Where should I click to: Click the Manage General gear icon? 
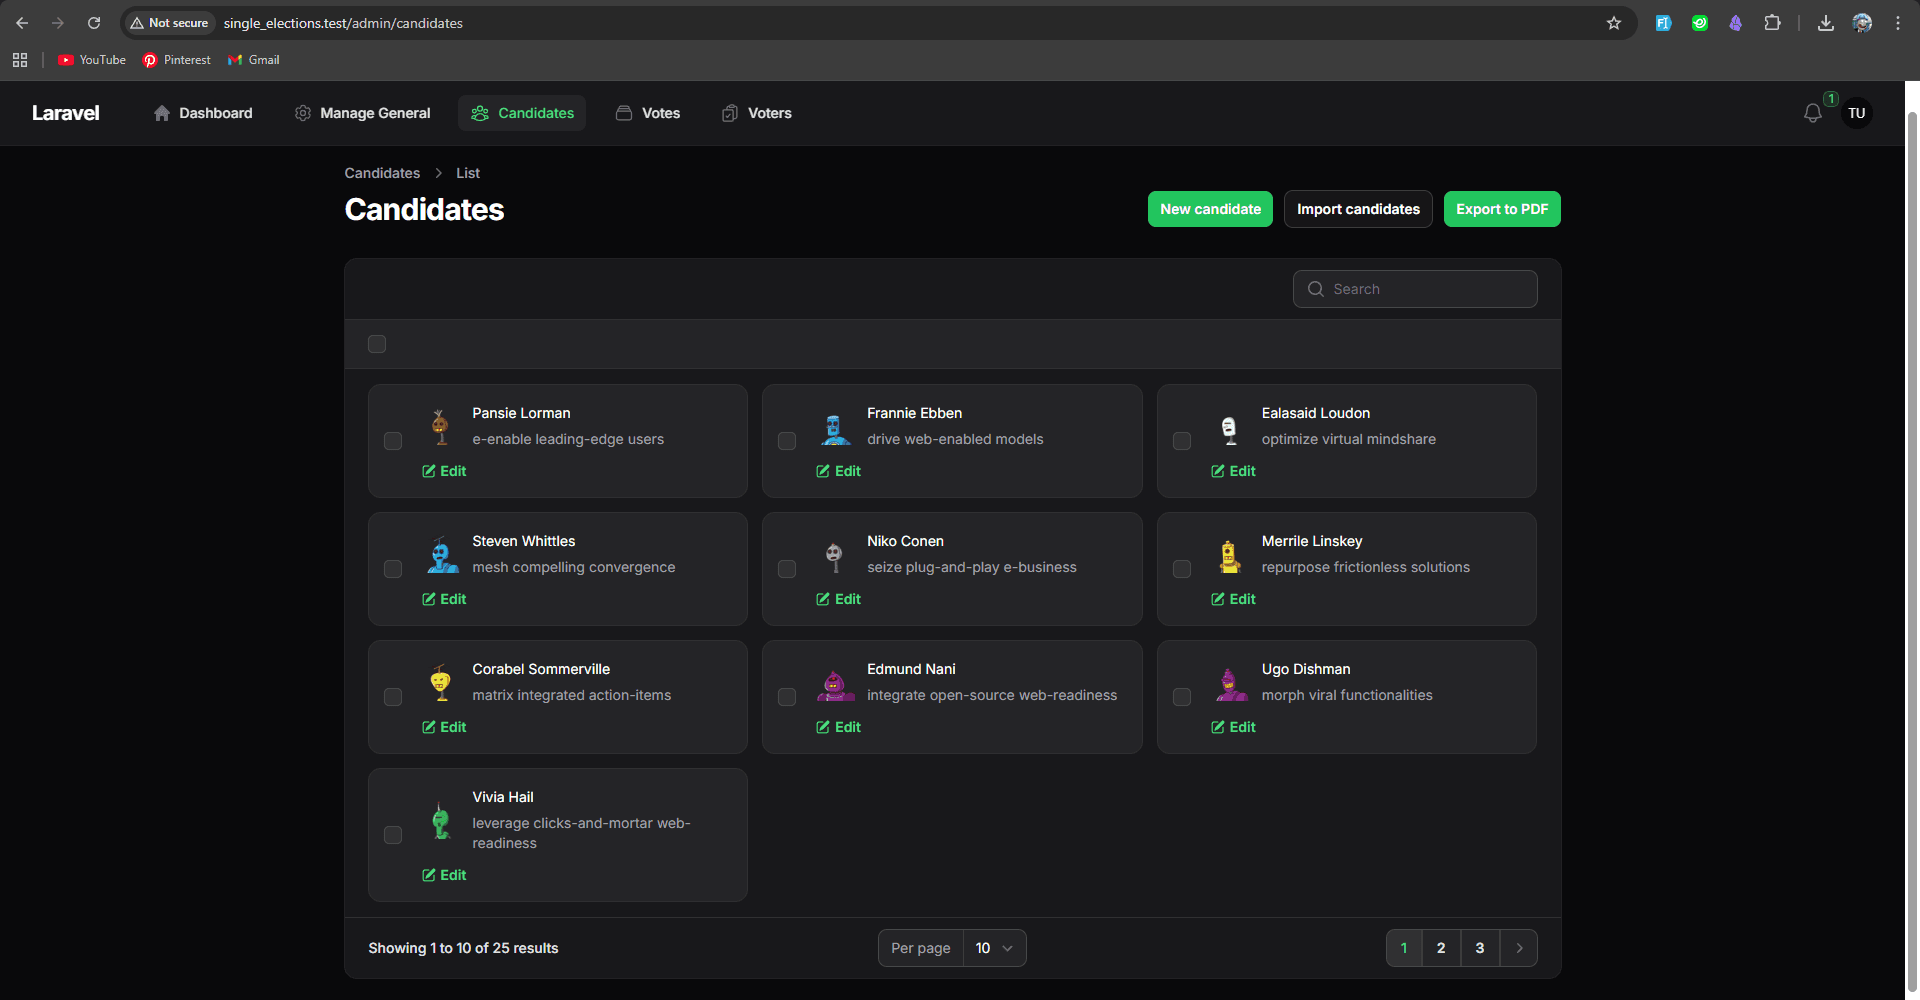tap(303, 113)
